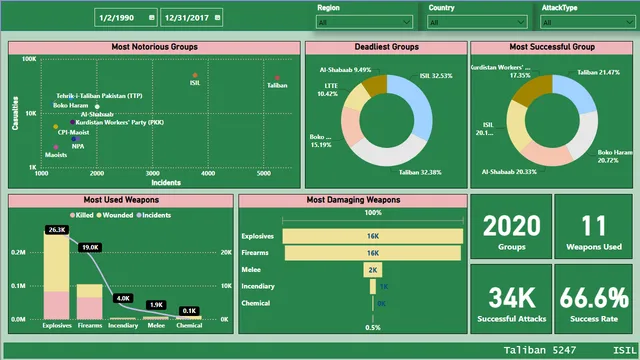Click the 0.1K data label above Chemical
This screenshot has height=360, width=640.
[189, 311]
